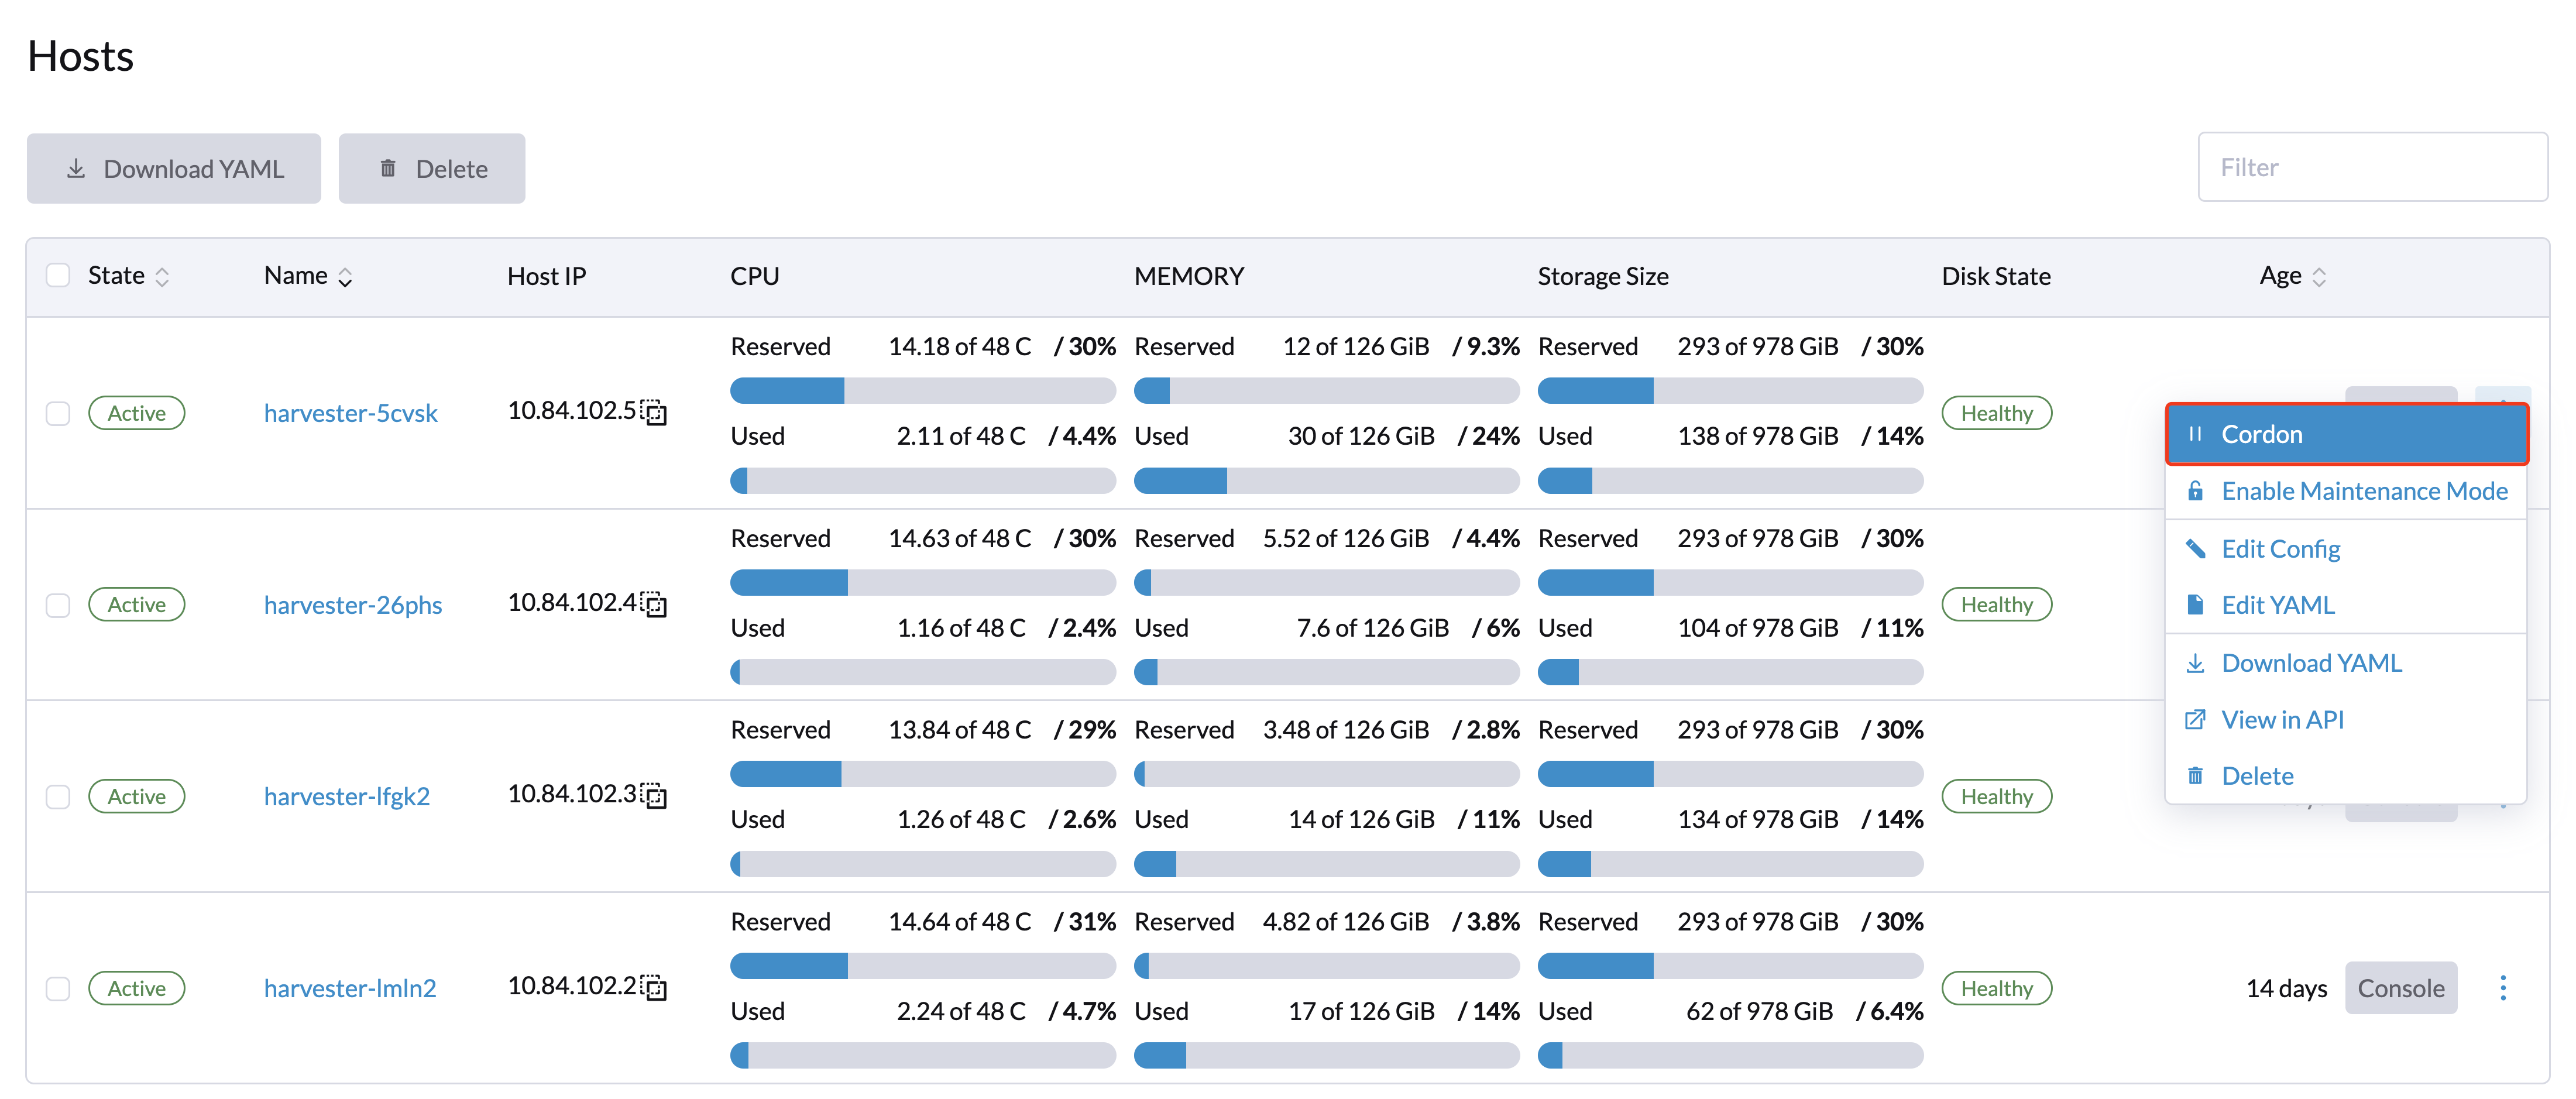Viewport: 2576px width, 1099px height.
Task: Click the pencil icon beside Edit Config
Action: click(2195, 549)
